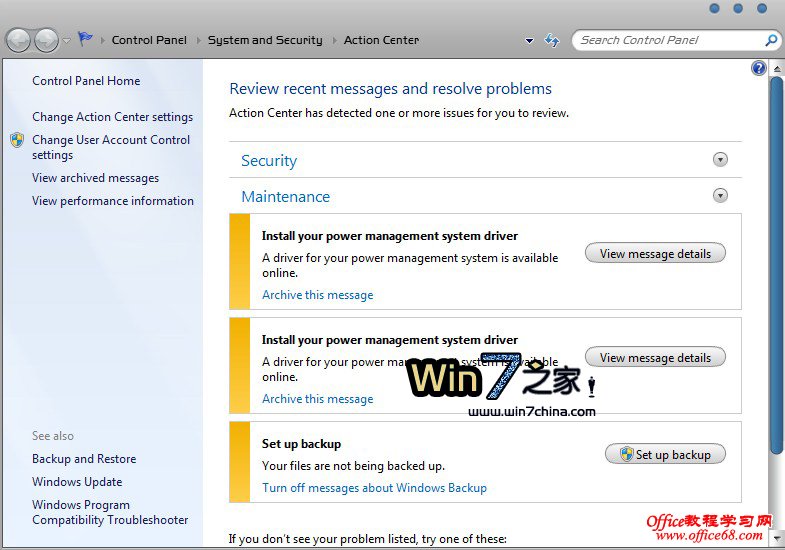Click the UAC shield icon in sidebar
This screenshot has width=785, height=550.
(17, 140)
